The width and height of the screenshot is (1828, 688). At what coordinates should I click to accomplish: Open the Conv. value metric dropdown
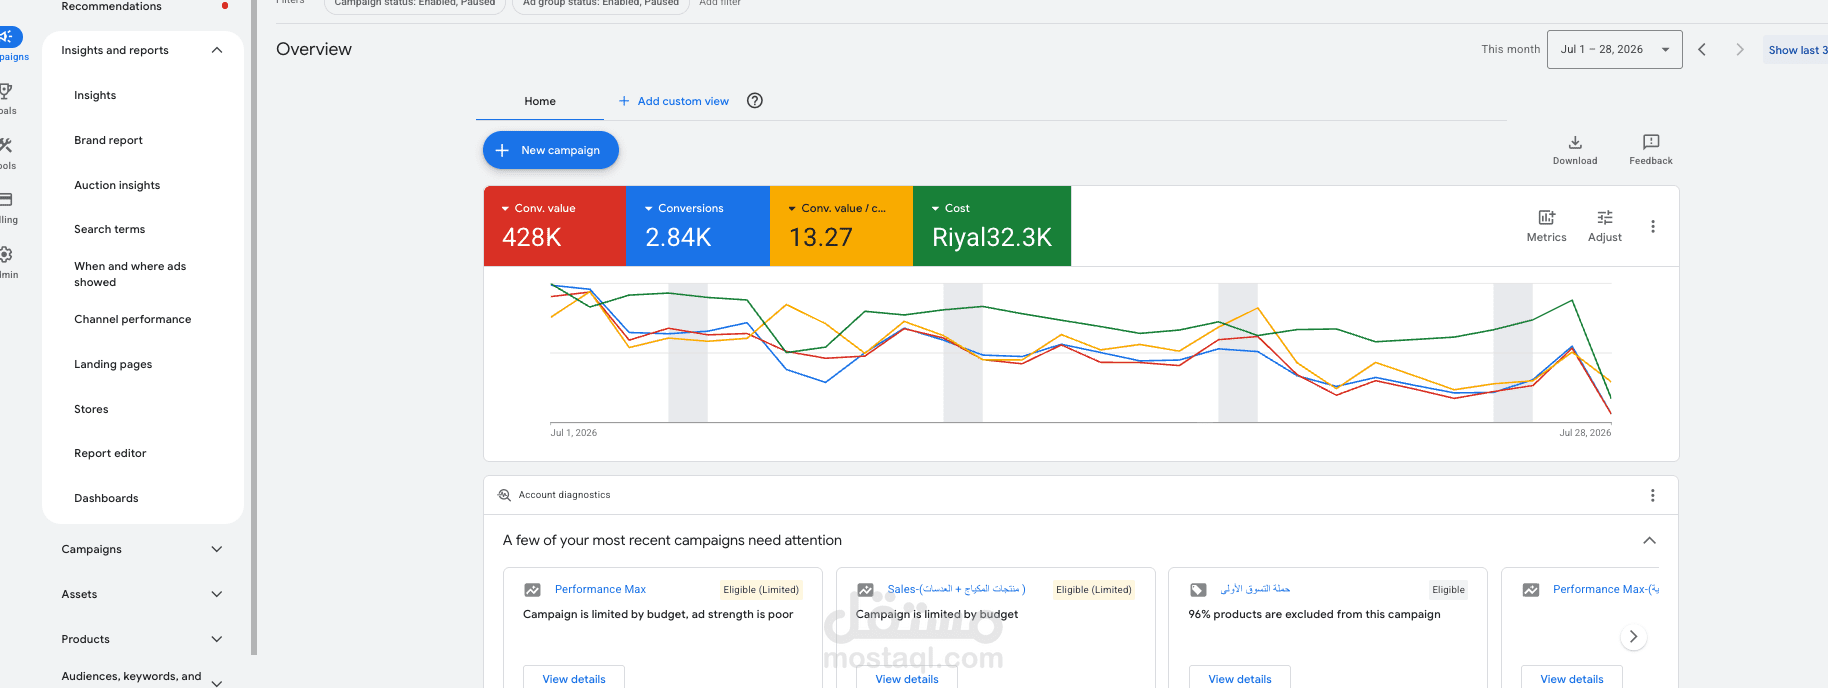(x=506, y=208)
